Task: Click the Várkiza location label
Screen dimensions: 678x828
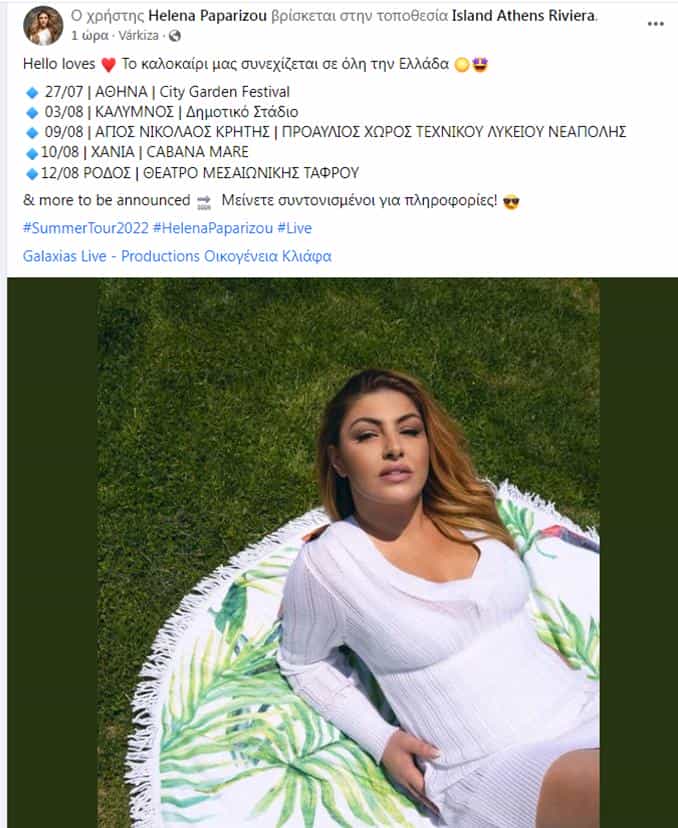Action: pos(138,35)
